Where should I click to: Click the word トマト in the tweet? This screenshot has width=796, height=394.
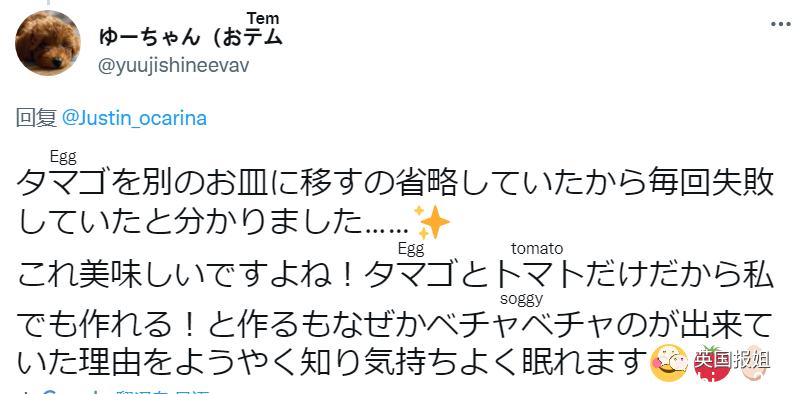539,276
